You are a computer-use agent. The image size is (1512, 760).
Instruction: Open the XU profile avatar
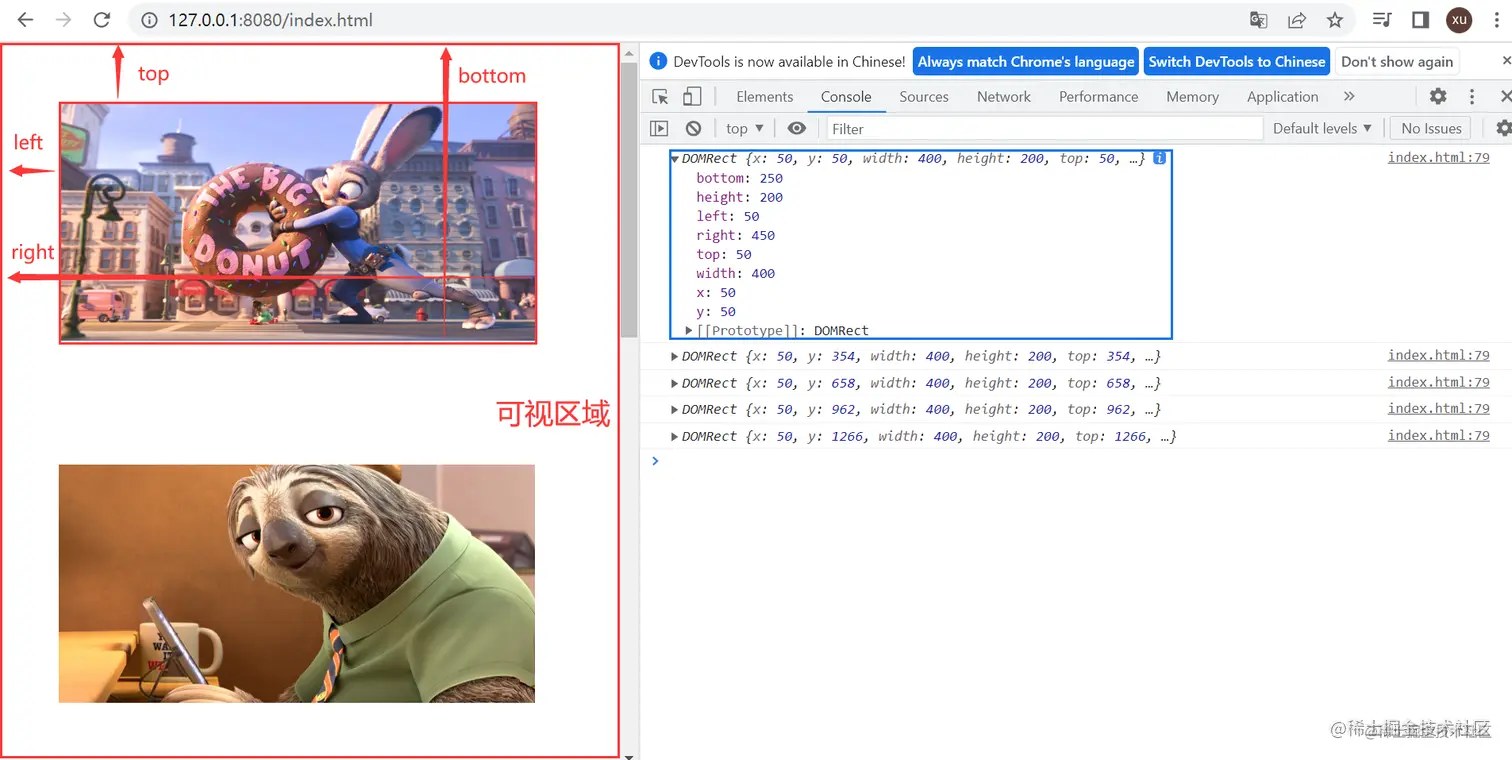pyautogui.click(x=1459, y=20)
